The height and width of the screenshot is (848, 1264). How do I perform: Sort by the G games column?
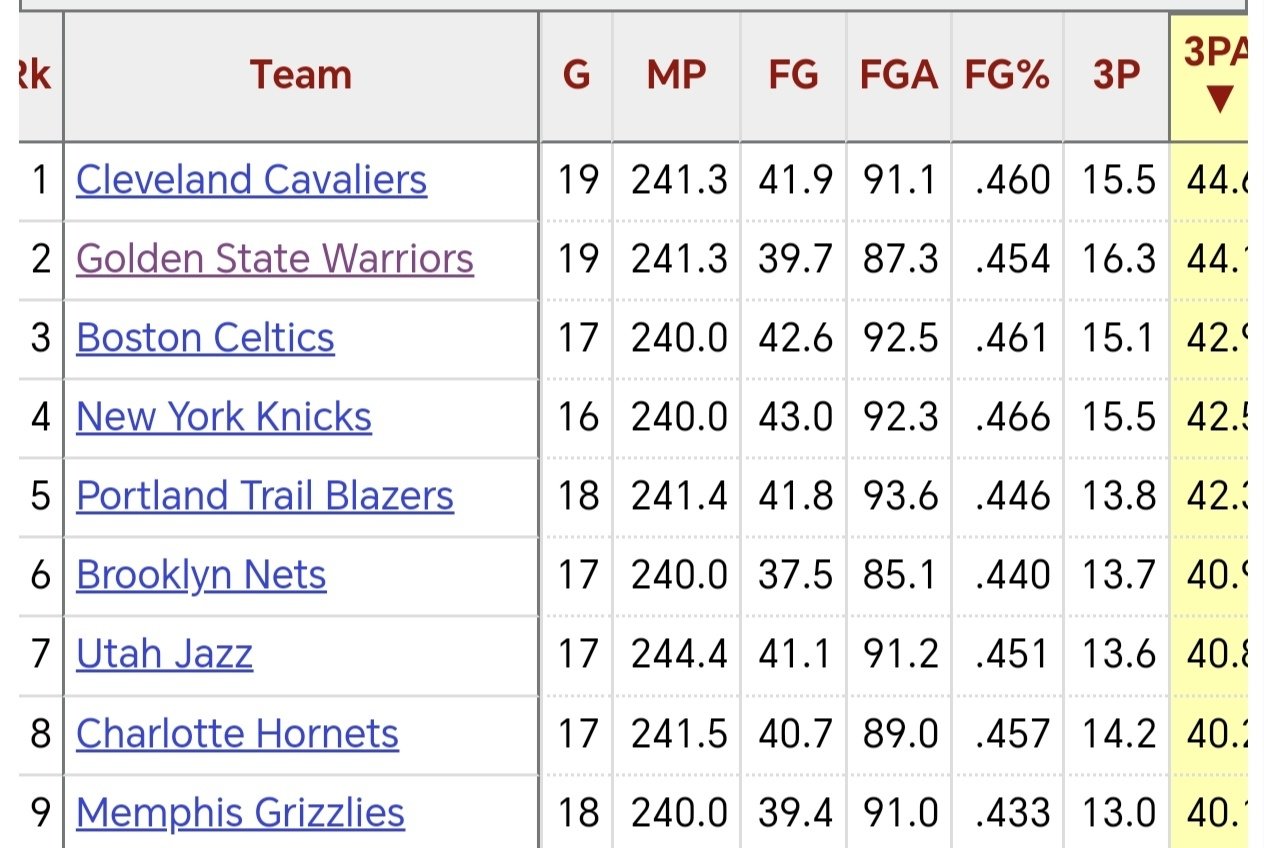tap(576, 75)
